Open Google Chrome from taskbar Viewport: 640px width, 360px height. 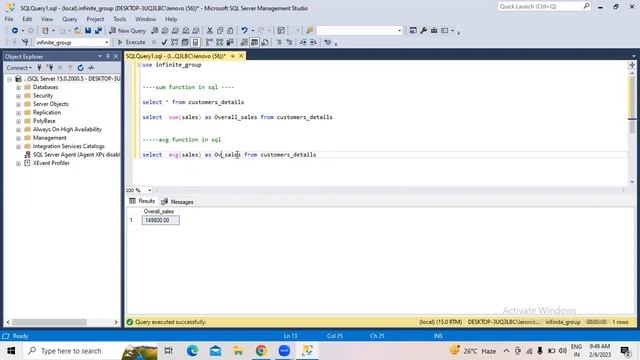coord(261,351)
